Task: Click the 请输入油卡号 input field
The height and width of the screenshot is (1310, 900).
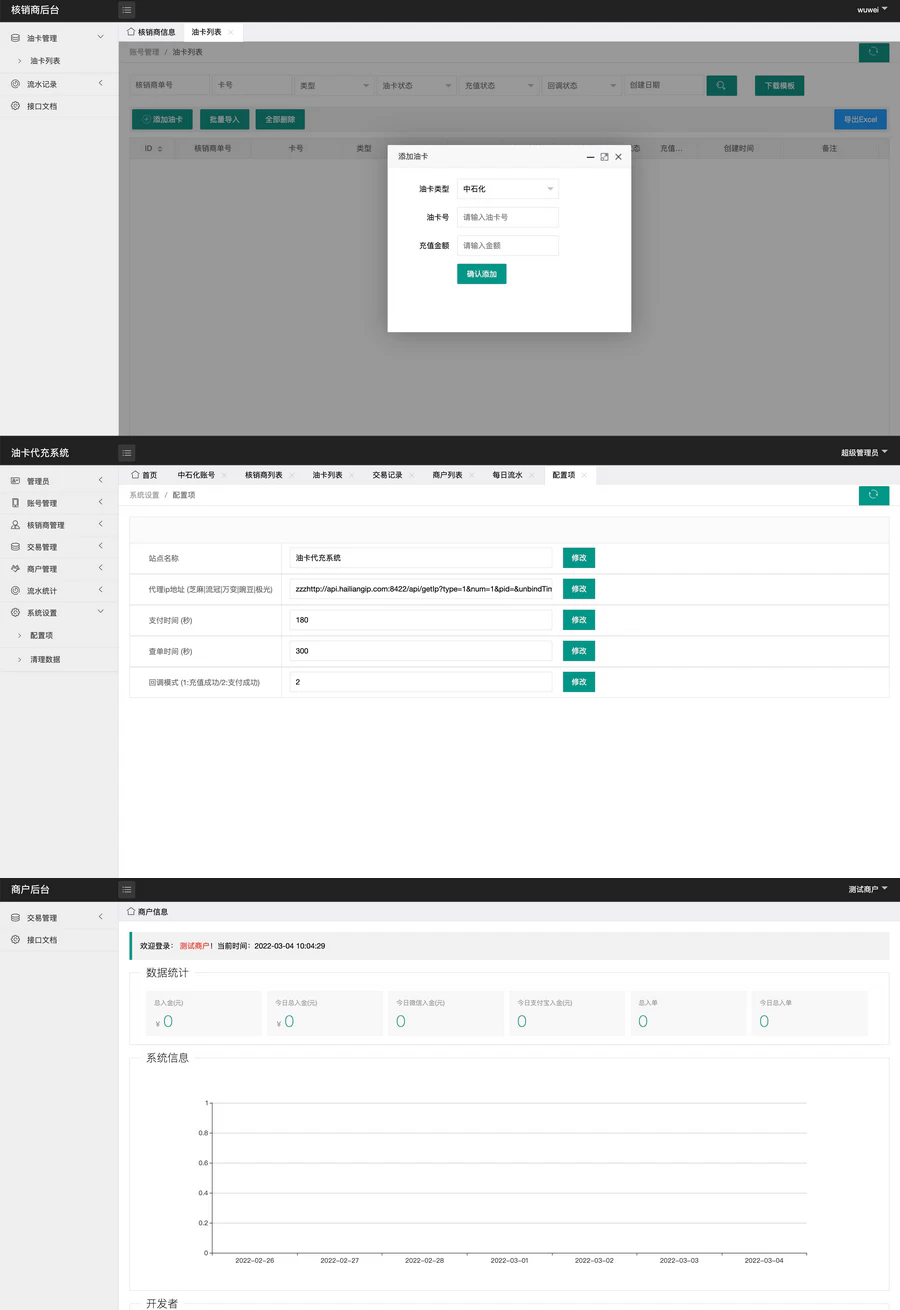Action: (x=507, y=217)
